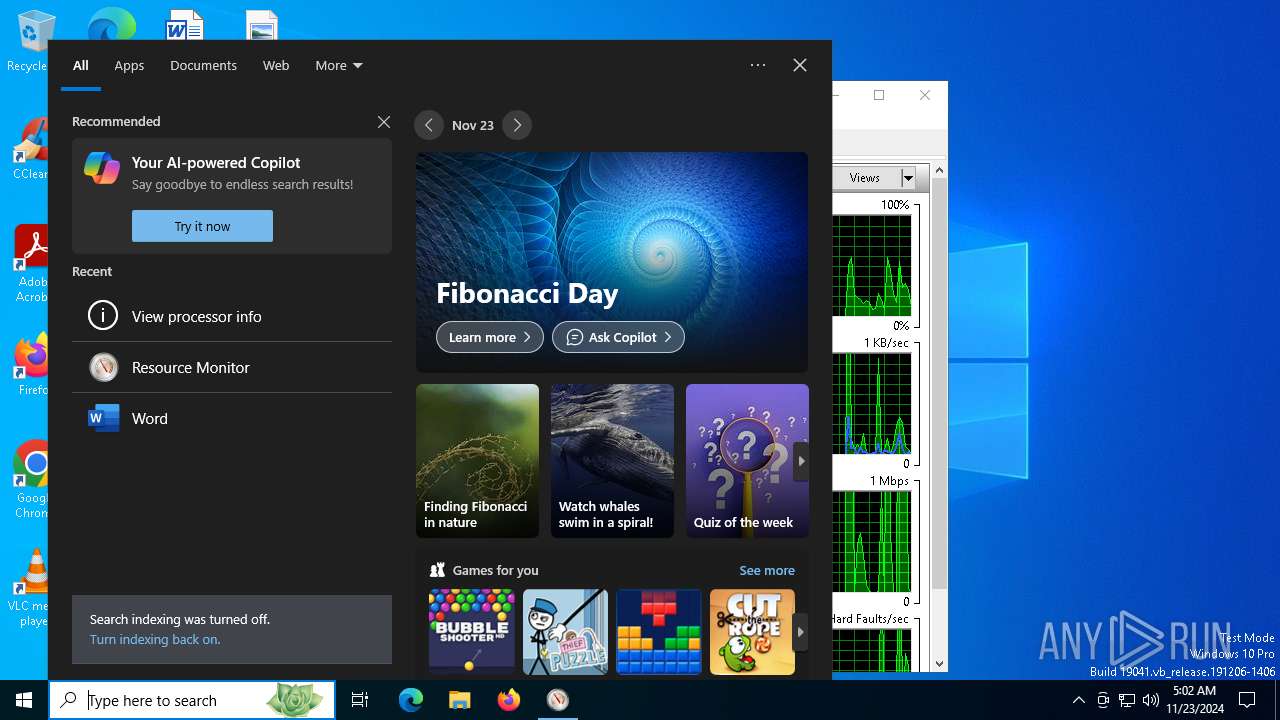Go to next day after Nov 23

click(x=517, y=125)
